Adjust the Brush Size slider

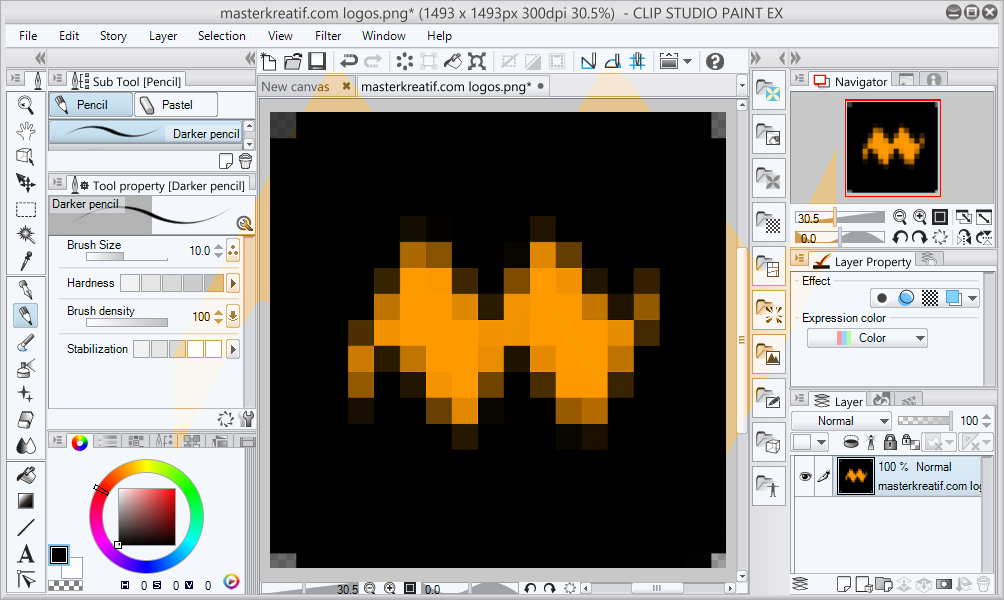pyautogui.click(x=127, y=257)
